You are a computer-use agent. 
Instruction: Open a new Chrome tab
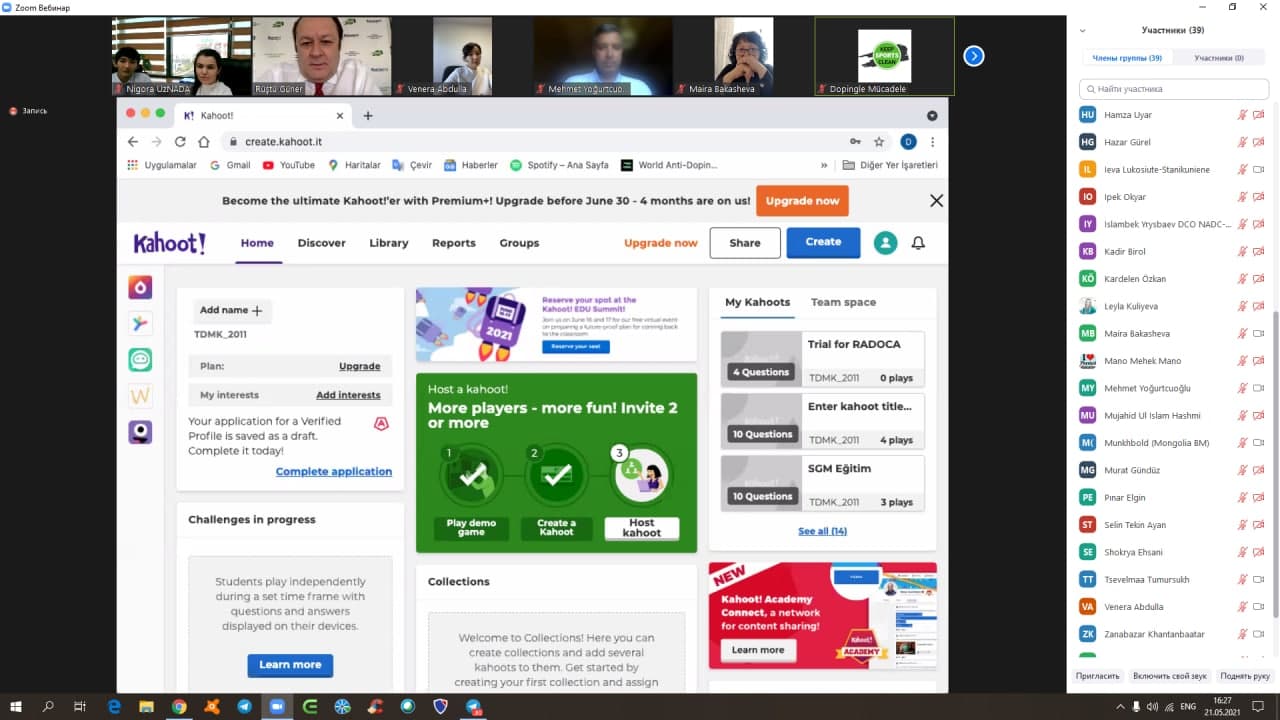[x=368, y=115]
